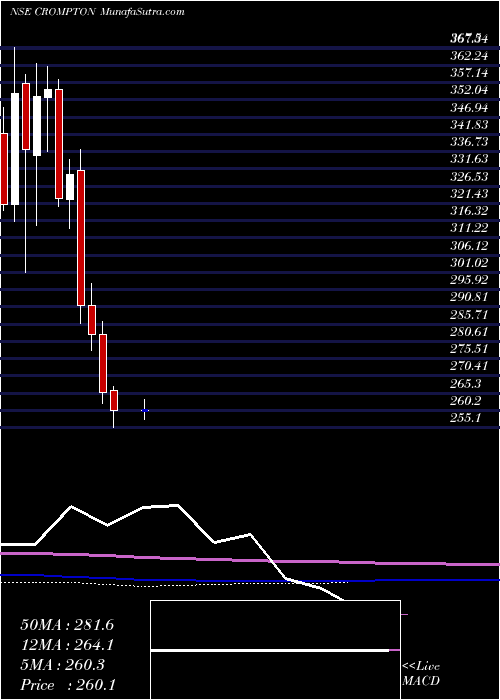
Task: Click the red candle from 280 down to 265
Action: click(x=103, y=363)
